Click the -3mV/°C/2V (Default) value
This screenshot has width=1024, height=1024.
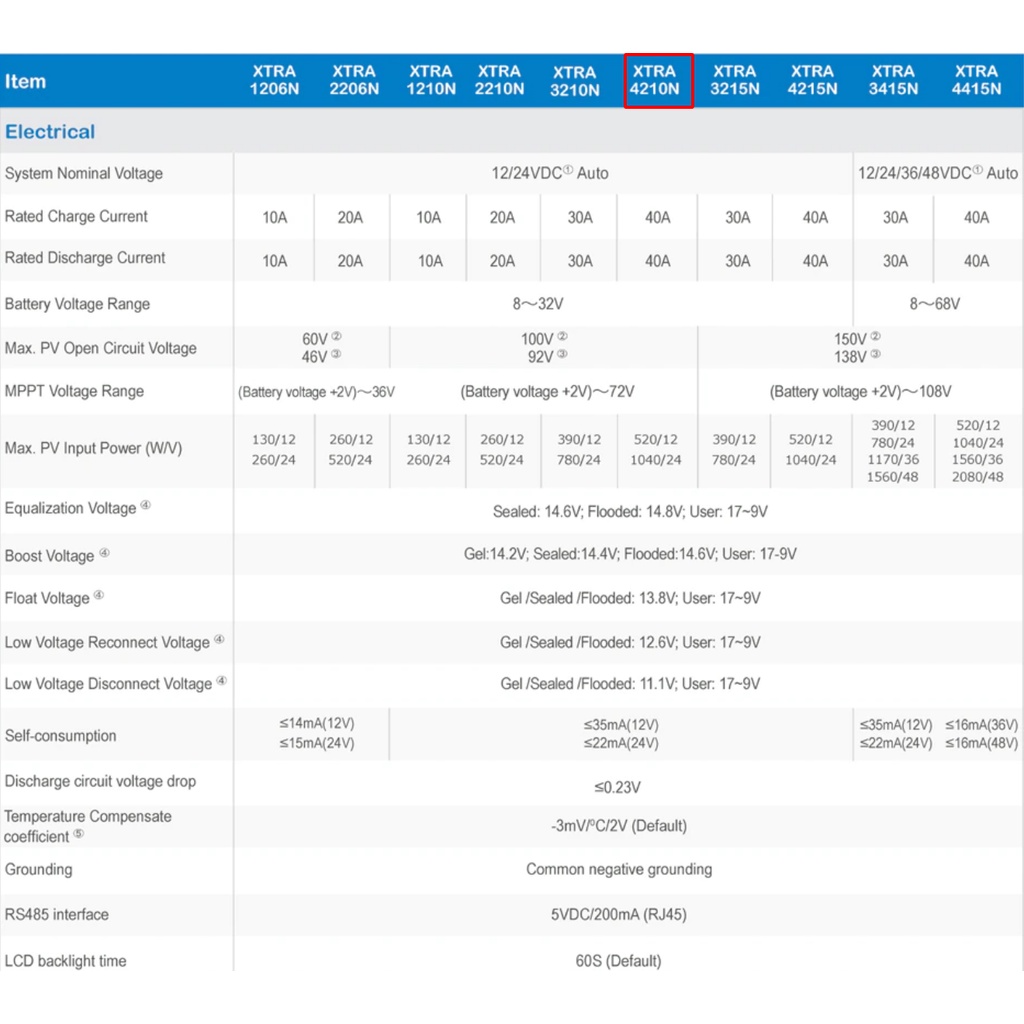pos(618,826)
